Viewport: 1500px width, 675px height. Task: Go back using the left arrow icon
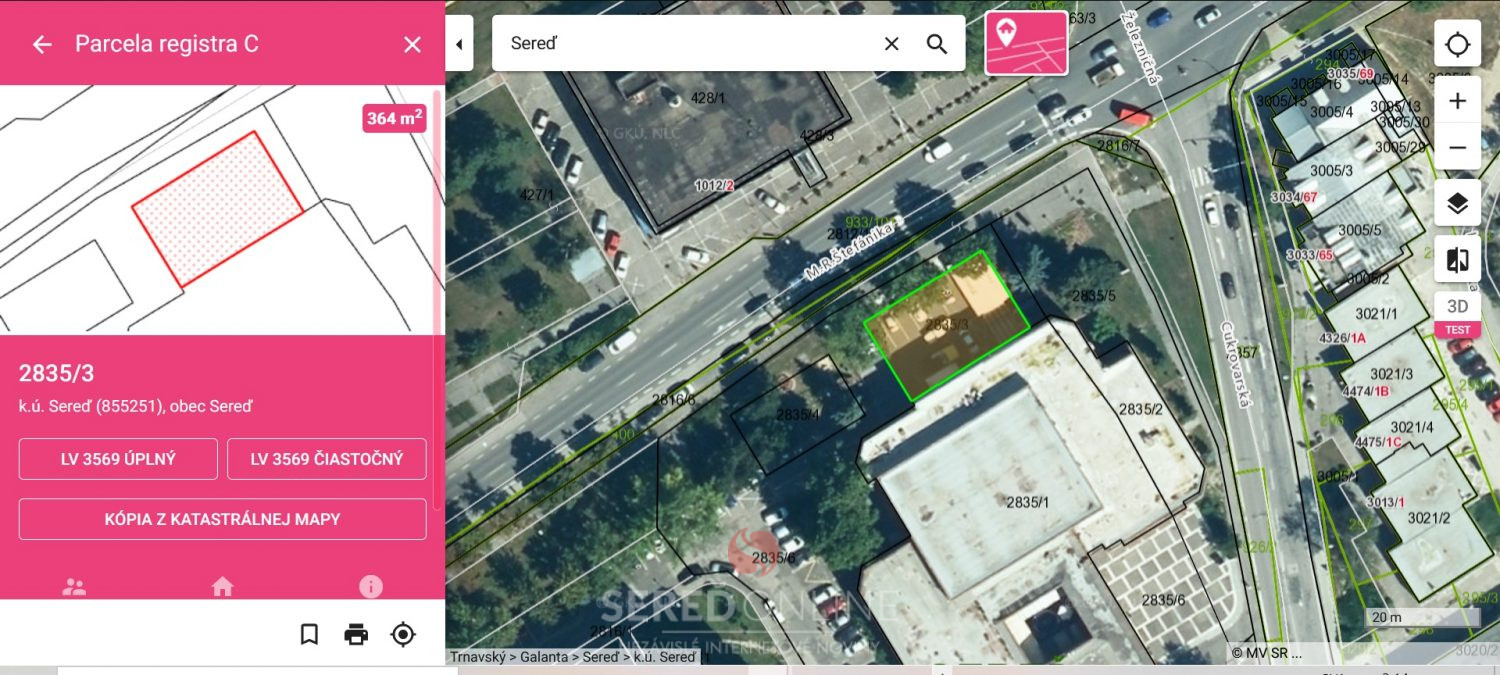[x=41, y=44]
